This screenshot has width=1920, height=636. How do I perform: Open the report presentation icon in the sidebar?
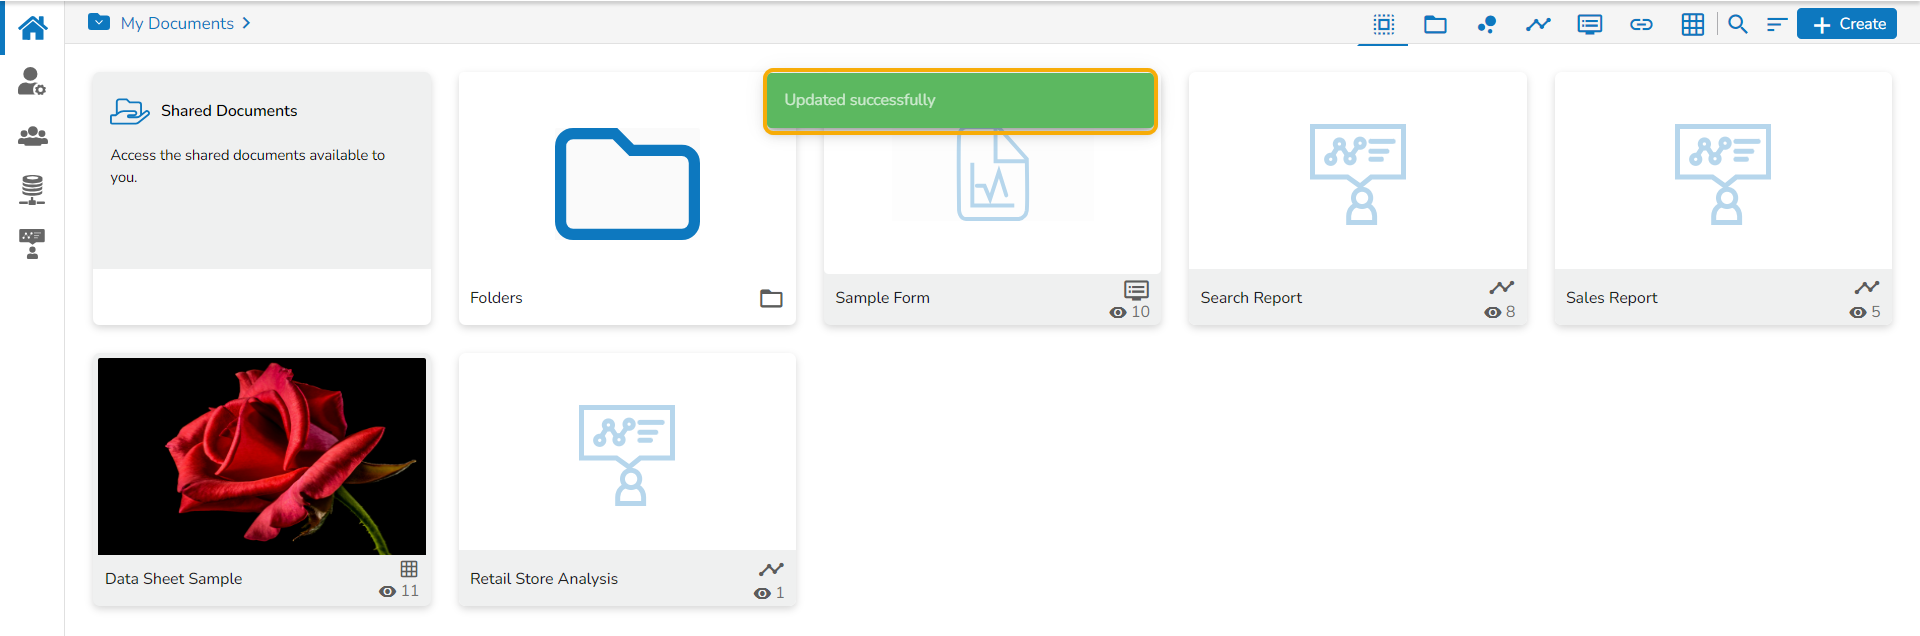(x=32, y=243)
